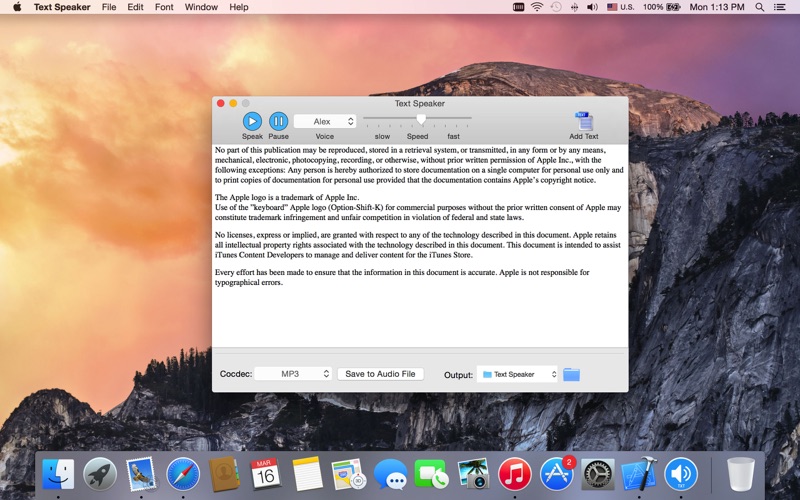Open Mail stamp icon in Dock
Screen dimensions: 800x500
point(141,474)
